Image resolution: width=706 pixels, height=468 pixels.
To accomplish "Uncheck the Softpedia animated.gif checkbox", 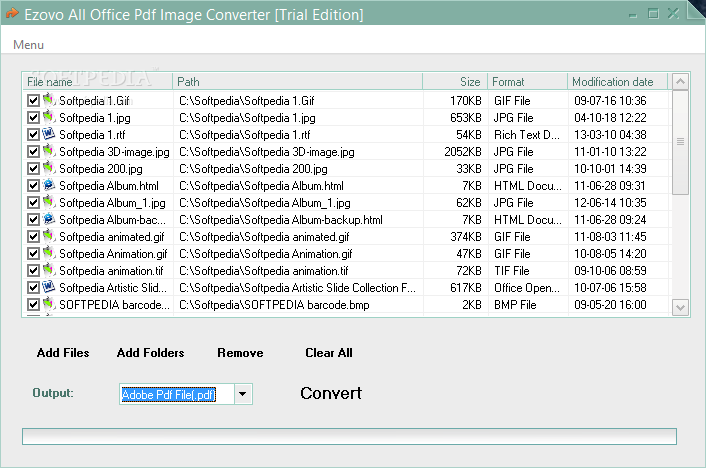I will point(33,236).
